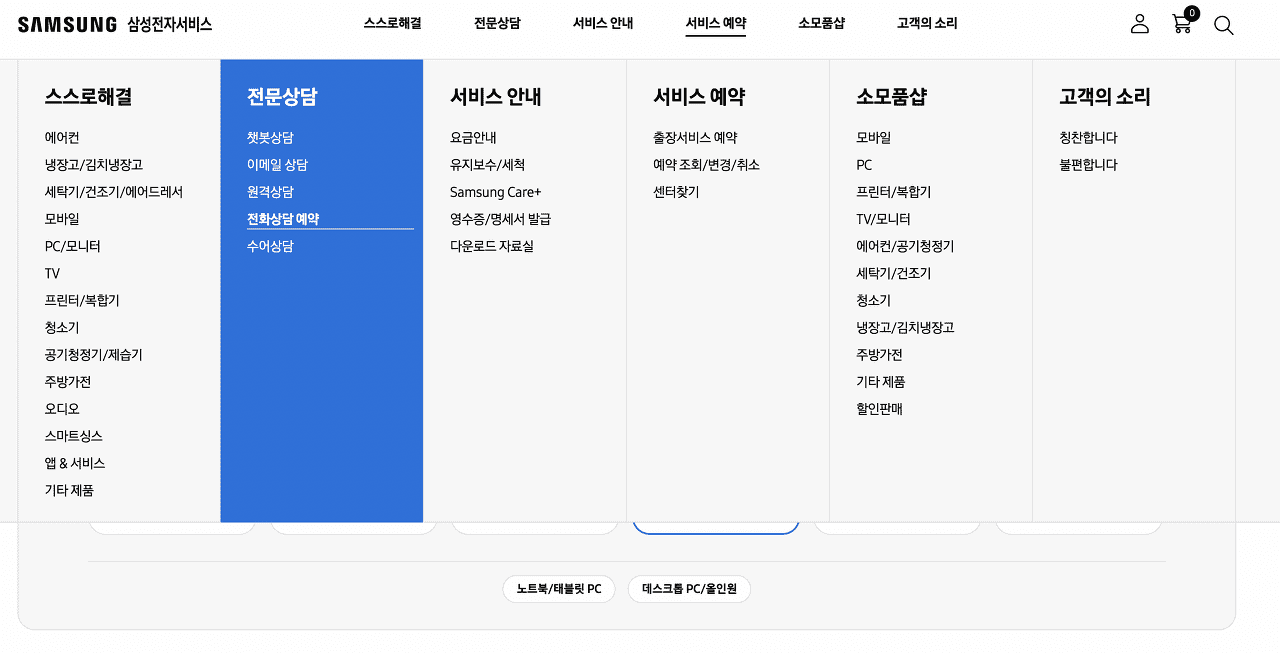Click the search magnifier icon
The image size is (1280, 653).
[x=1224, y=25]
